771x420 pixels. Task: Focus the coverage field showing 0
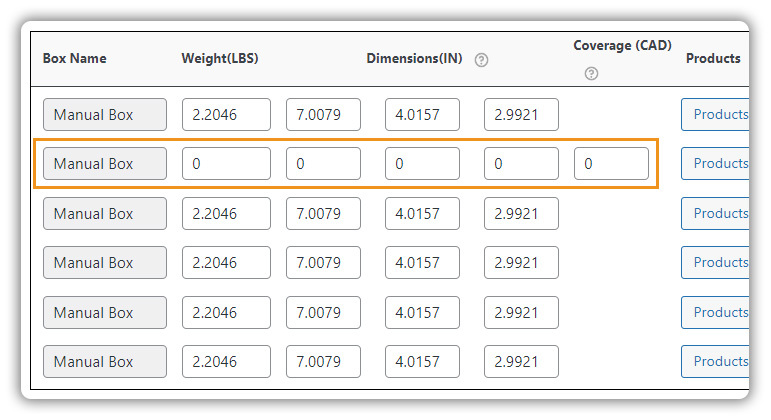coord(611,164)
